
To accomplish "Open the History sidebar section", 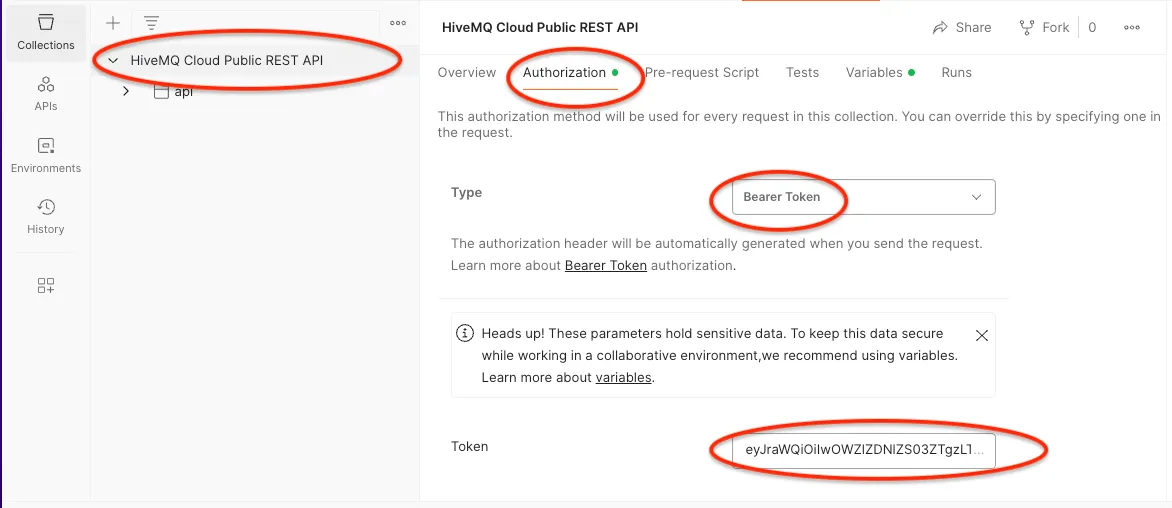I will 46,217.
